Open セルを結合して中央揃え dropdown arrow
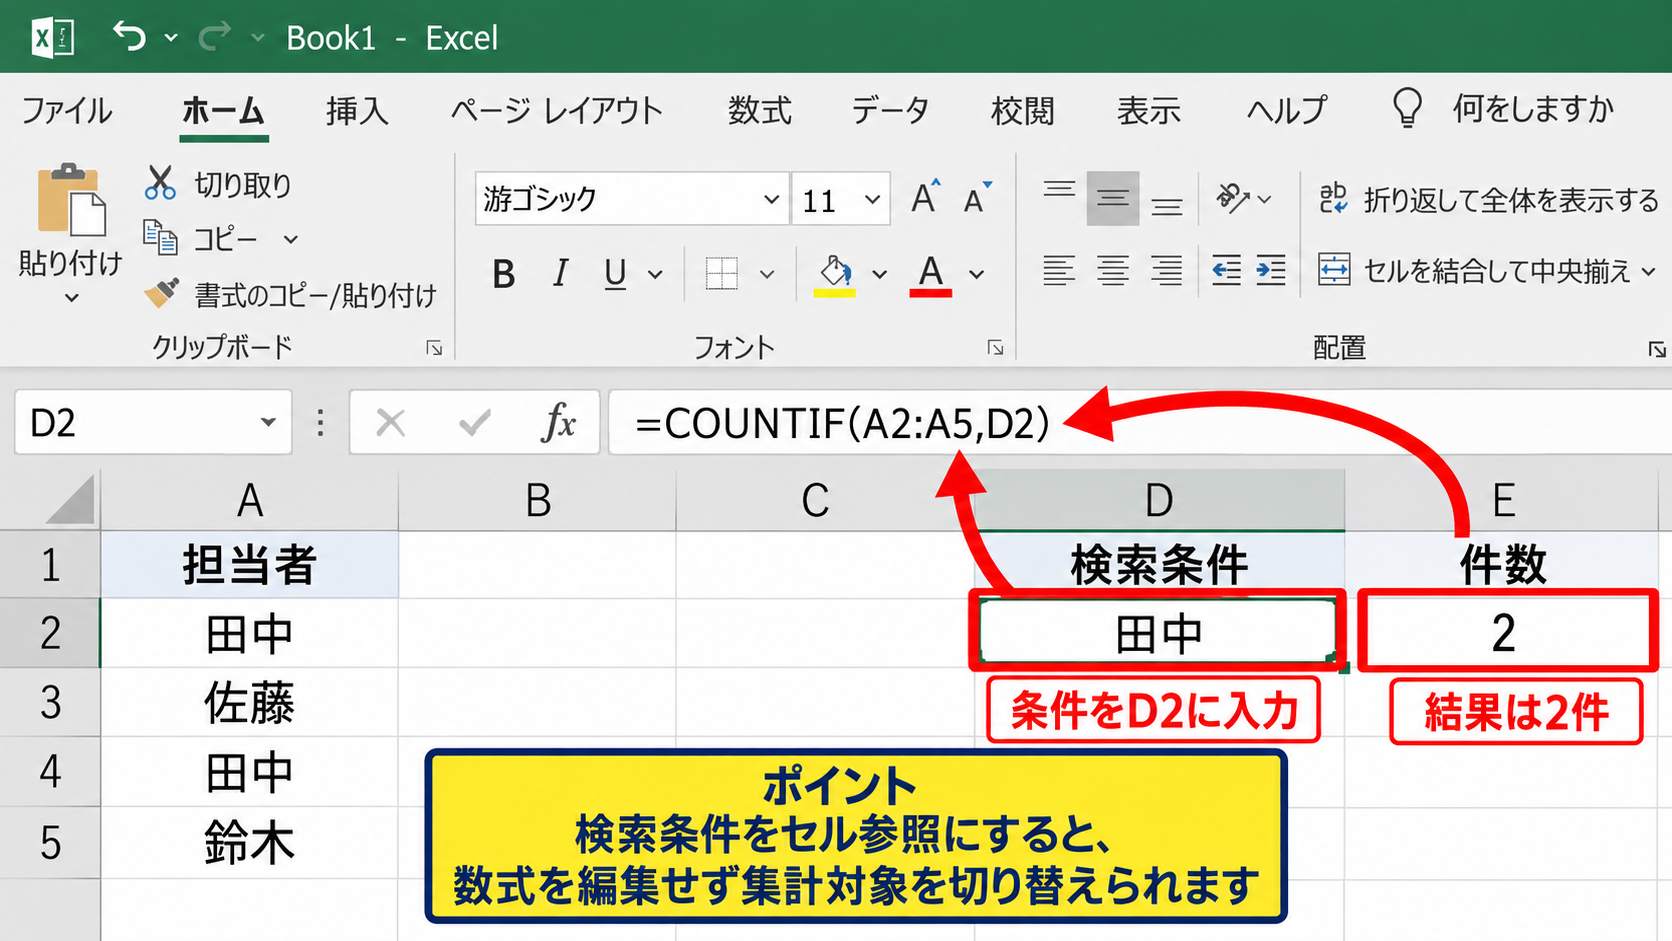Image resolution: width=1672 pixels, height=941 pixels. (x=1649, y=271)
